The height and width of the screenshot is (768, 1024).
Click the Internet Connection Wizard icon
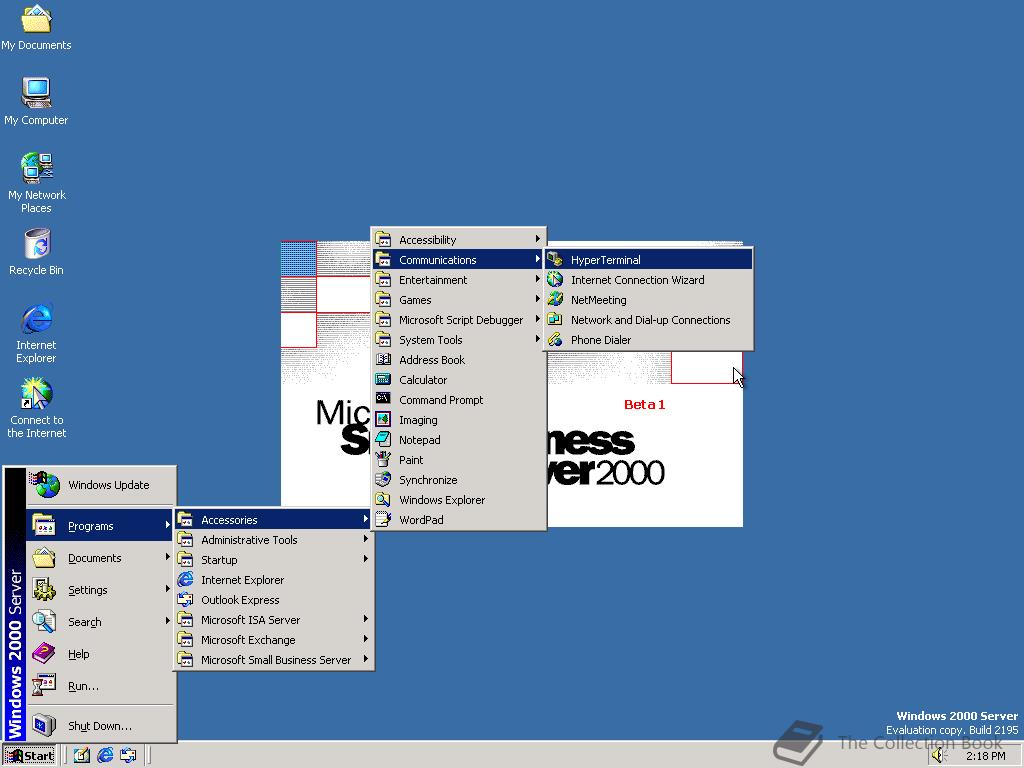(555, 280)
